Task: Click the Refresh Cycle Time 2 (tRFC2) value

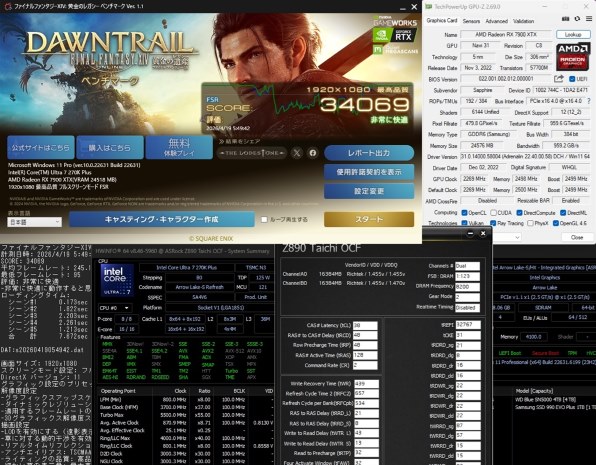Action: (366, 394)
